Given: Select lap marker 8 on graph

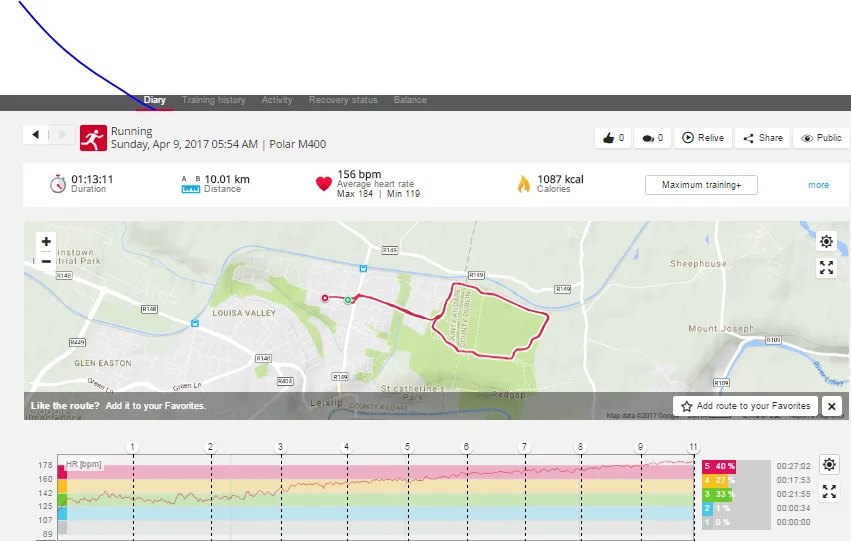Looking at the screenshot, I should [580, 447].
